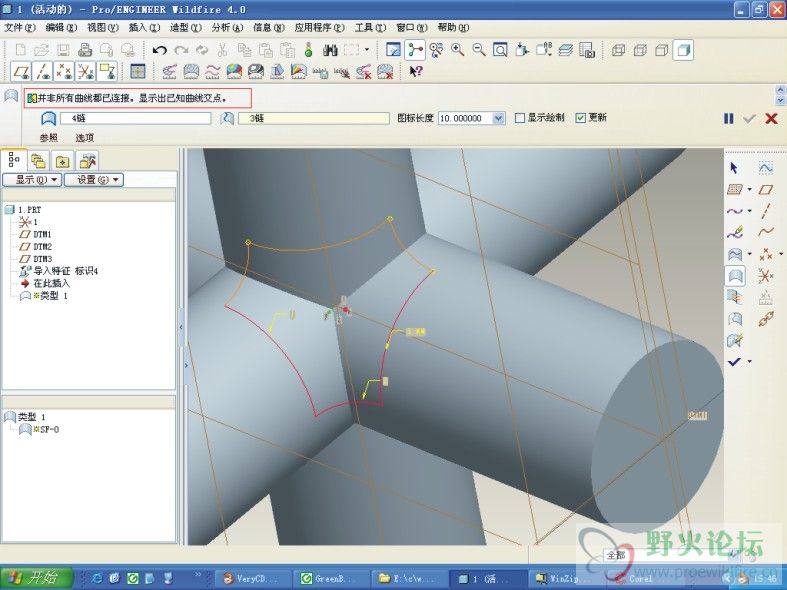Click the Datum Axis tool in right toolbar

[x=765, y=211]
